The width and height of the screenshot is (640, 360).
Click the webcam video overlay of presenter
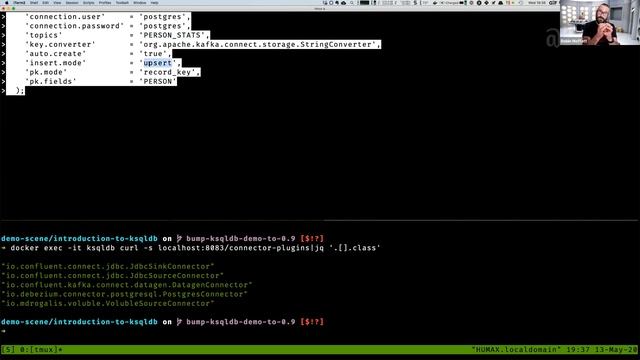point(600,22)
